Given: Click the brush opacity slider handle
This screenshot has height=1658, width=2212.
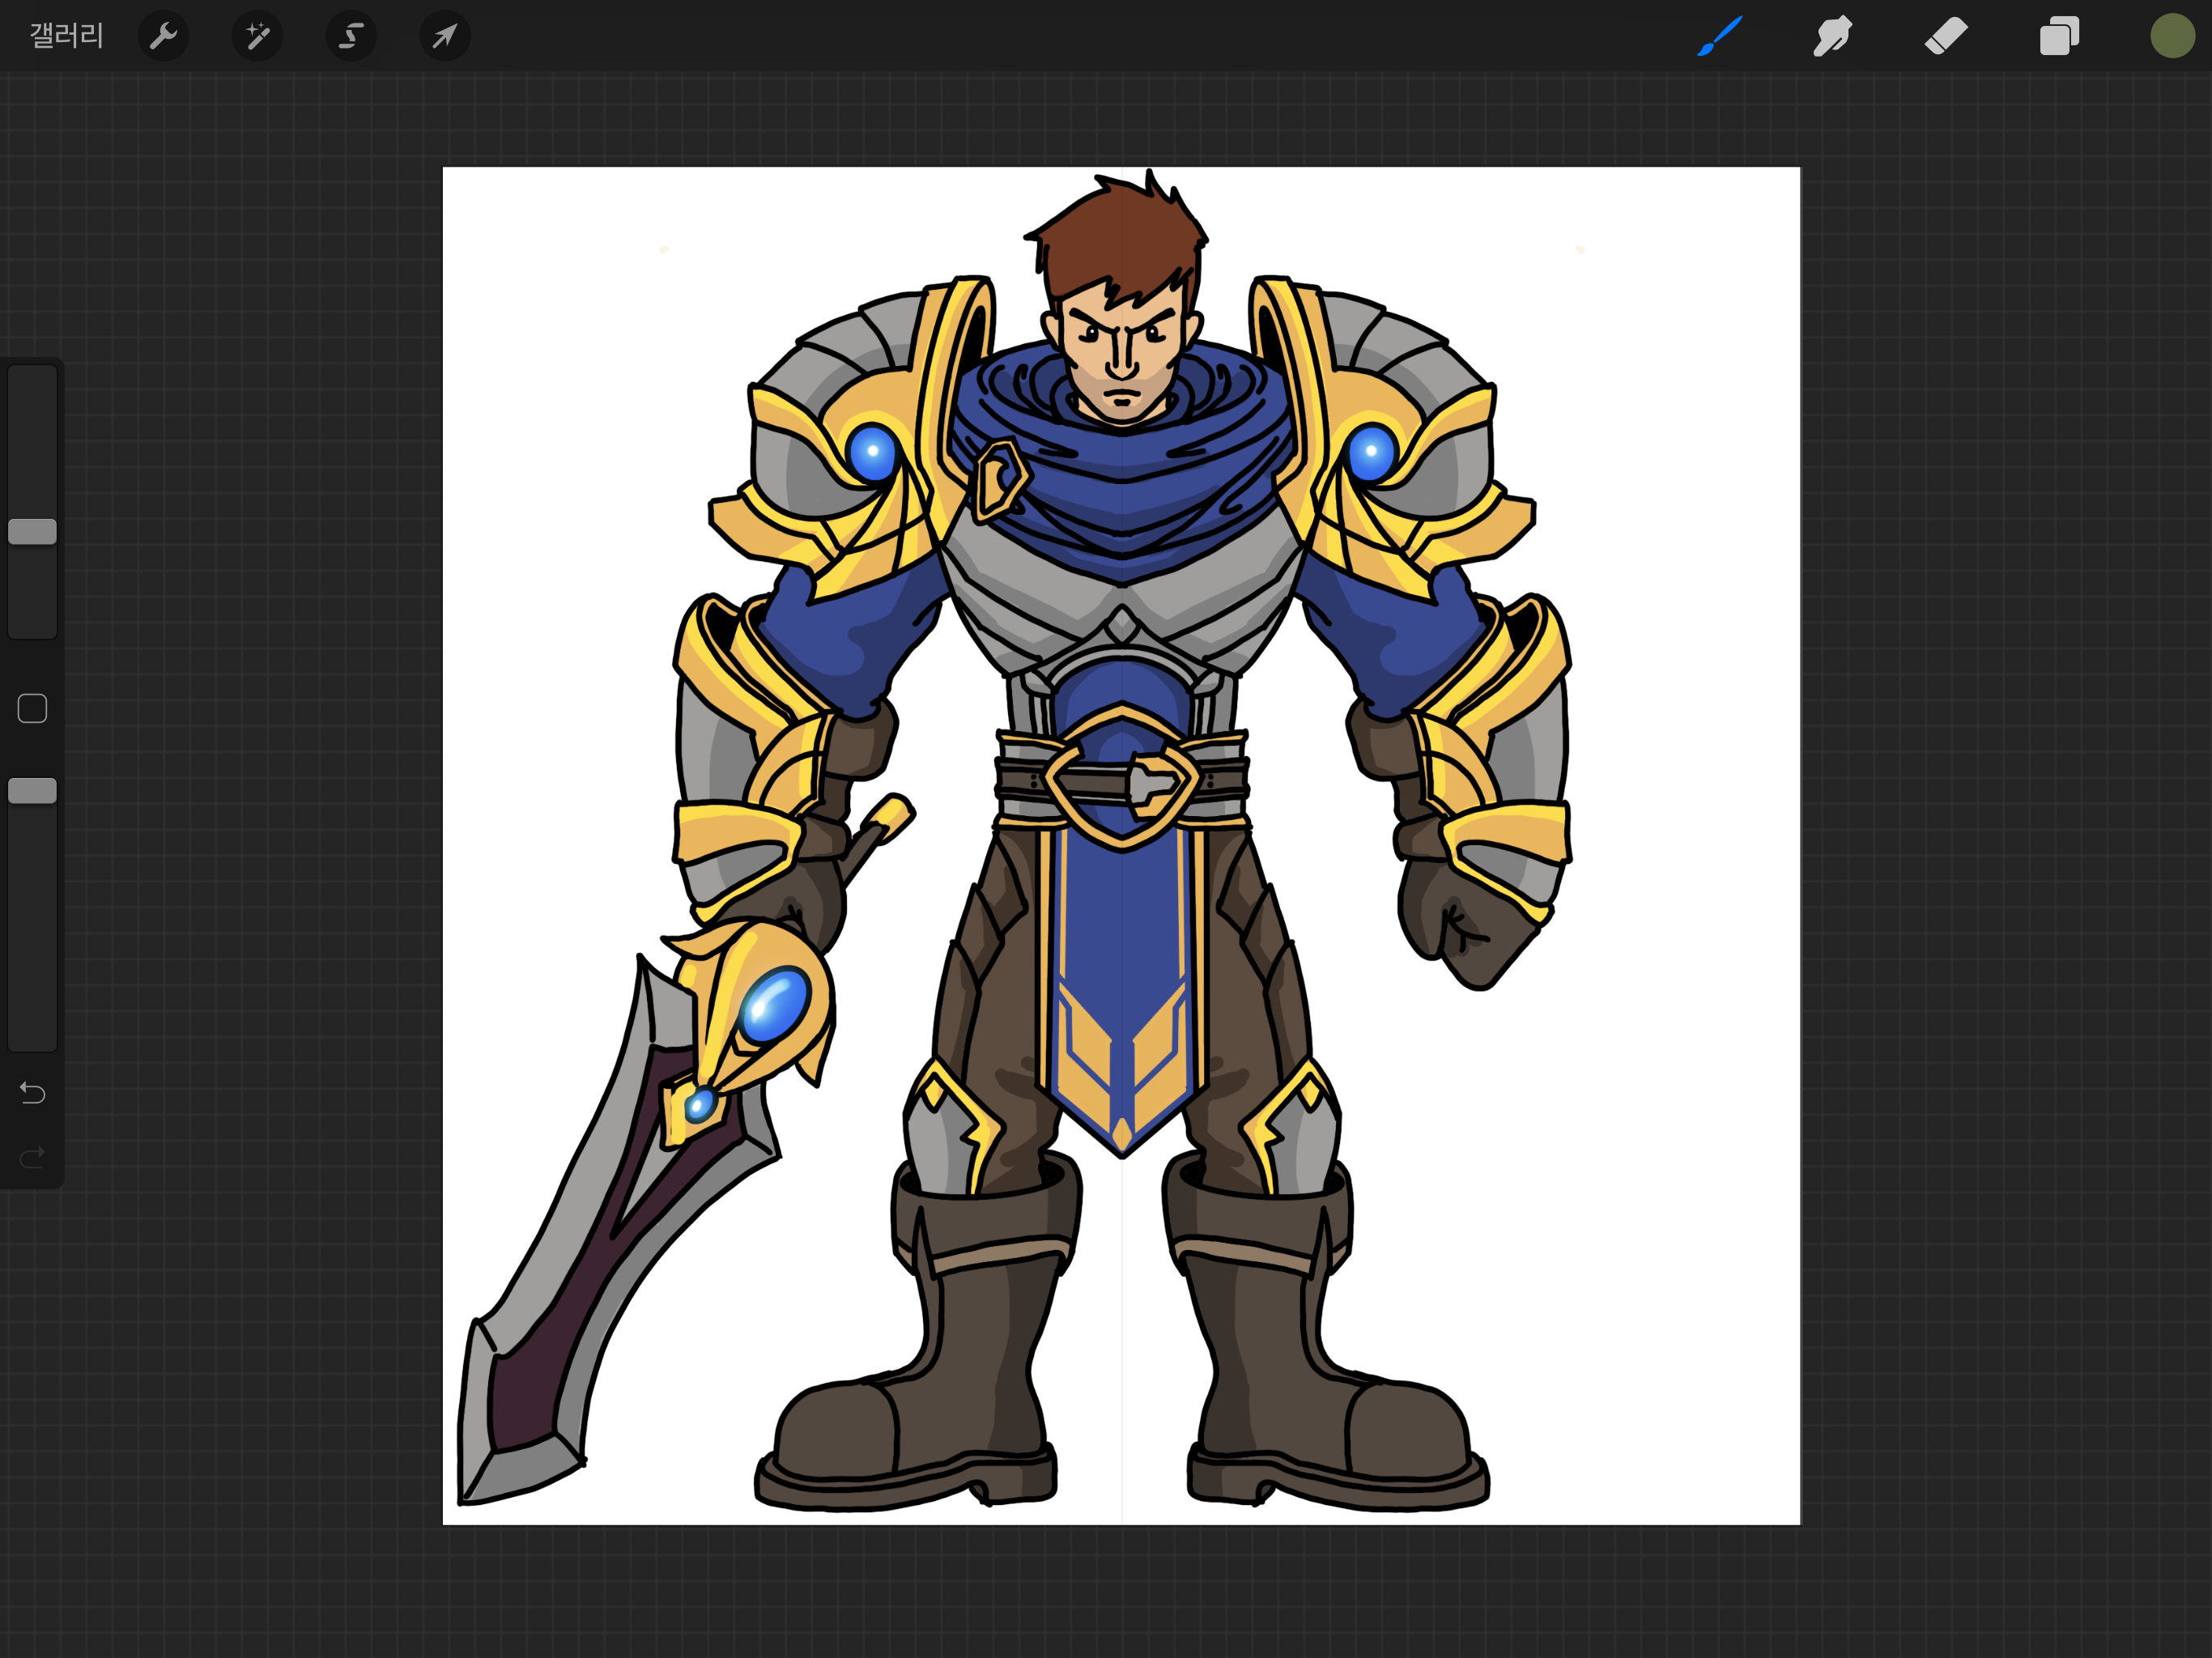Looking at the screenshot, I should [x=32, y=791].
